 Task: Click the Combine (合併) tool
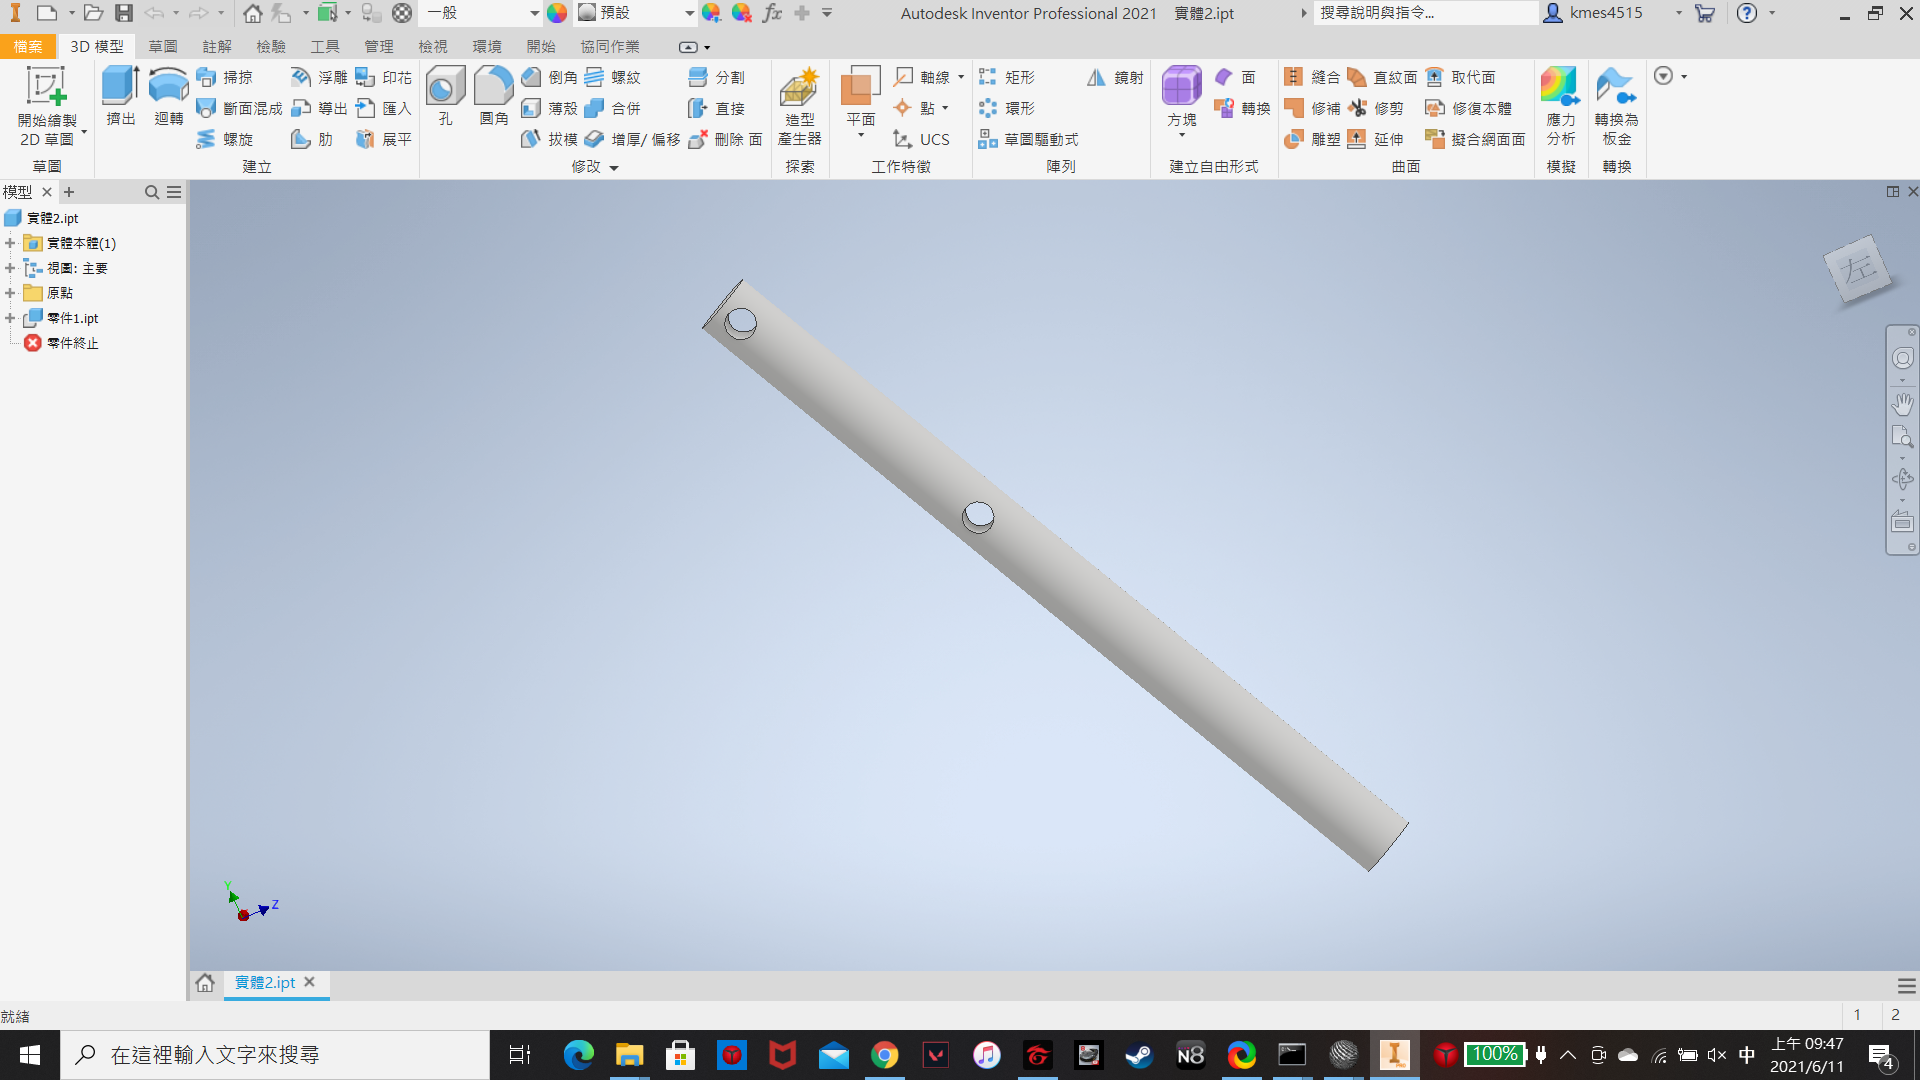pyautogui.click(x=612, y=108)
